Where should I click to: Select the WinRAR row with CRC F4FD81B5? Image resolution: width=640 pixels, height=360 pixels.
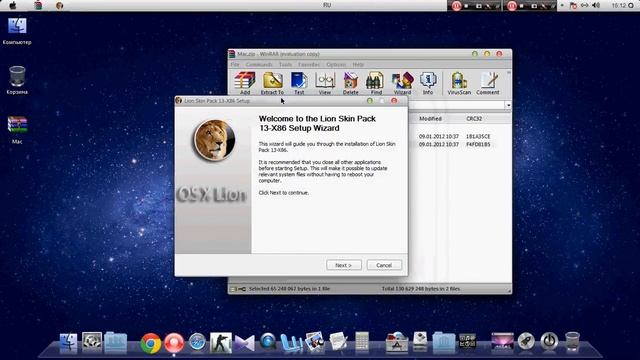[459, 144]
